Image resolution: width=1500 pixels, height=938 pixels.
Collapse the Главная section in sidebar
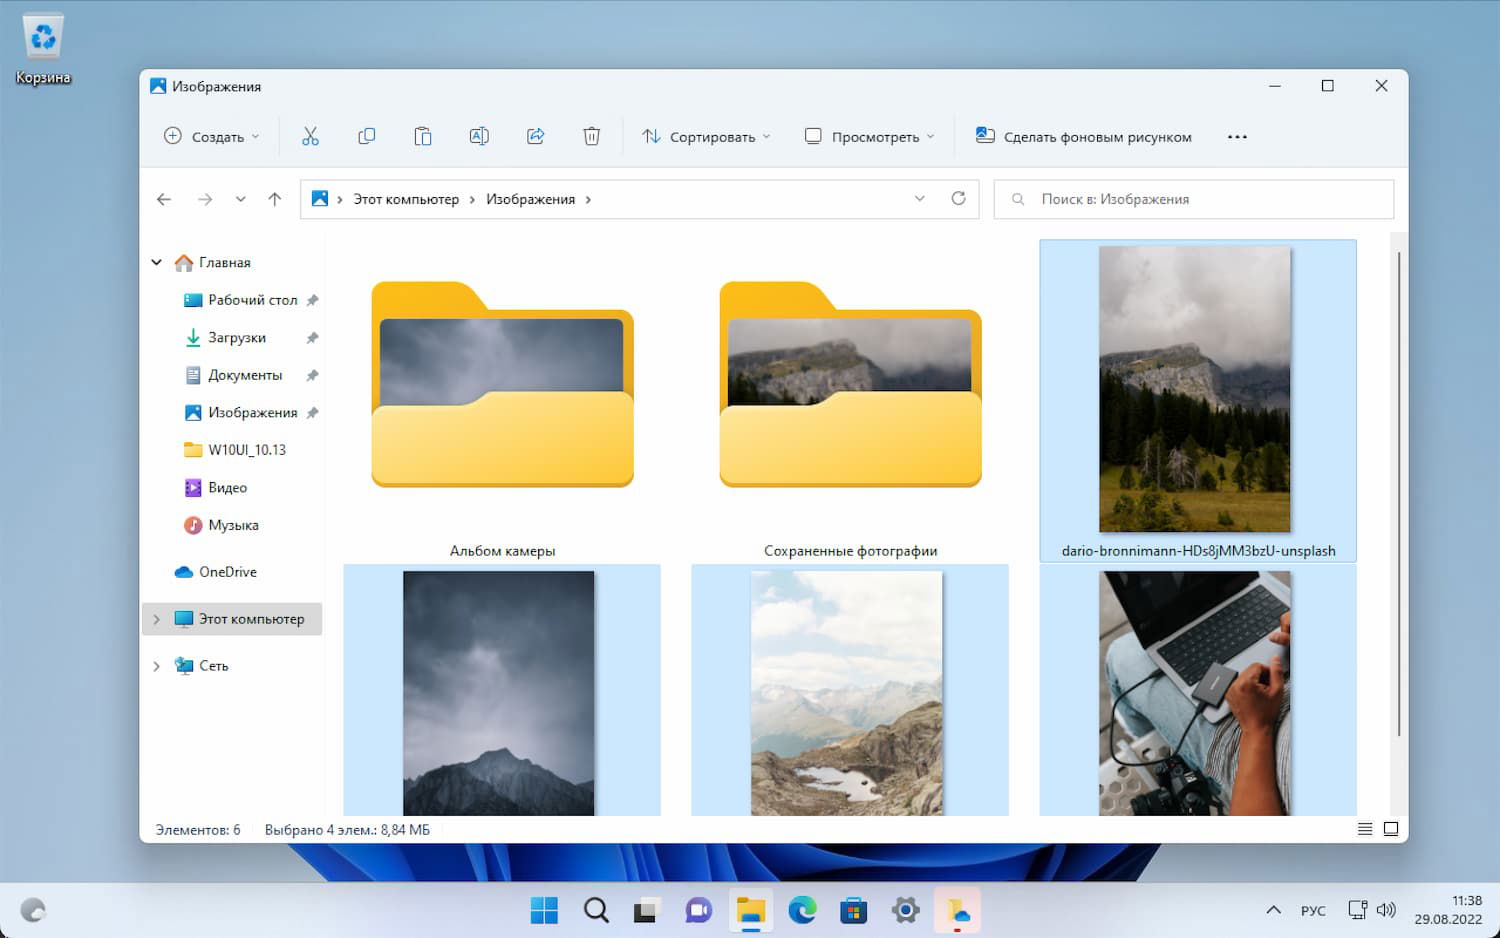pyautogui.click(x=157, y=262)
